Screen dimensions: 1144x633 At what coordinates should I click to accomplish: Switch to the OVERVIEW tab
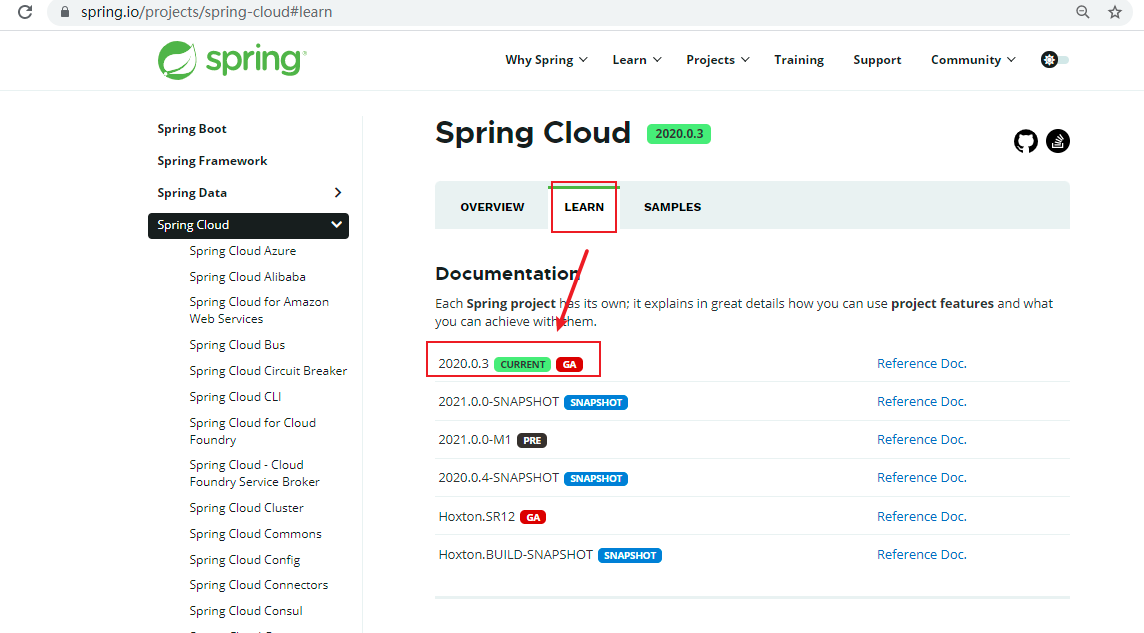tap(492, 207)
